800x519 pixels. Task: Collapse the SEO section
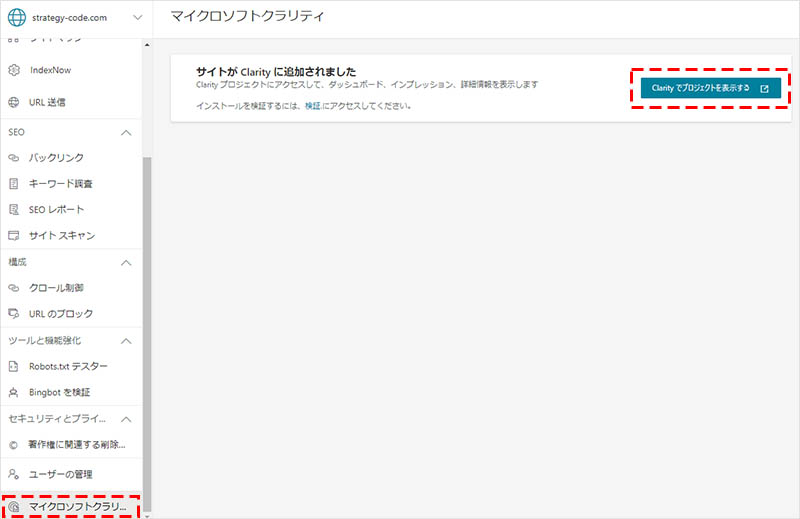[x=126, y=132]
